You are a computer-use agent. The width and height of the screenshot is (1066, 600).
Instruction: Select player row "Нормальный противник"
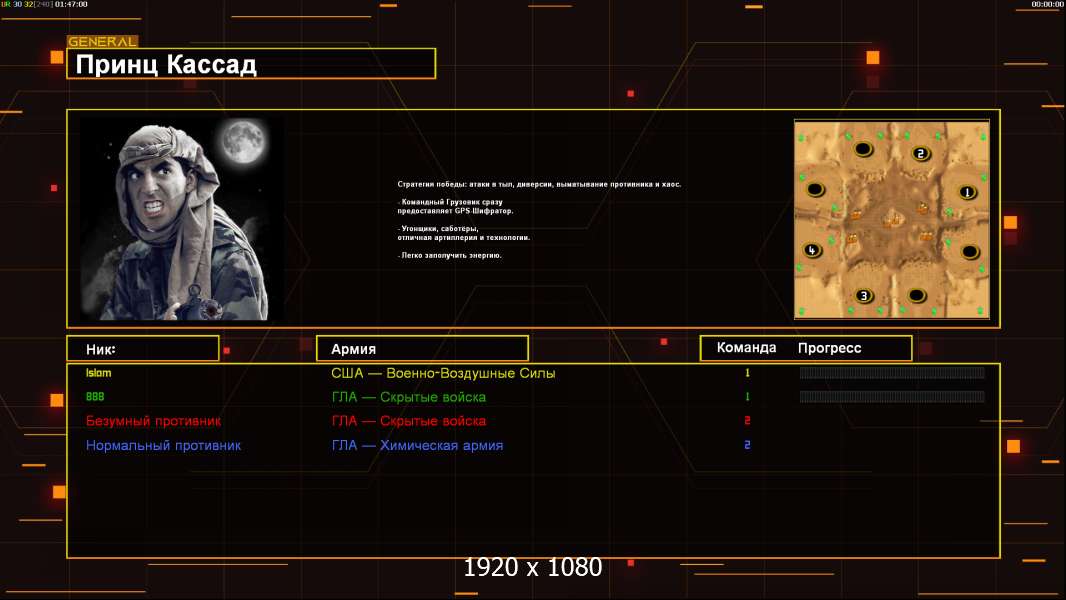163,445
